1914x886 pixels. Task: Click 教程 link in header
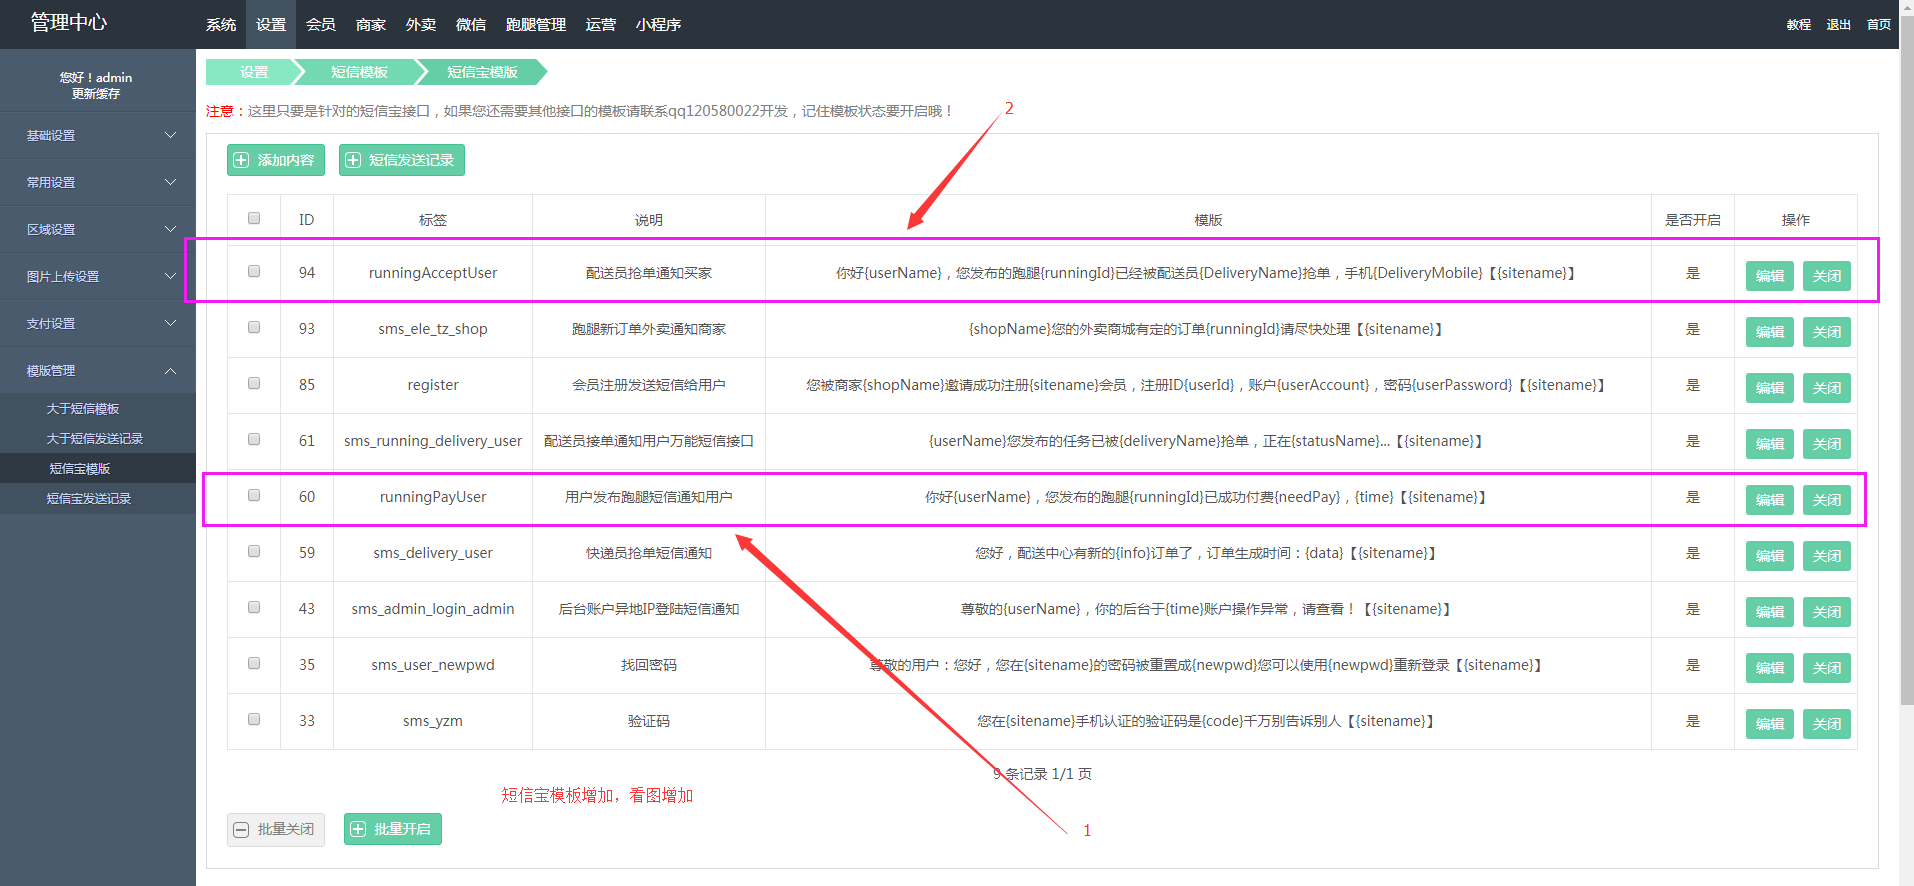(x=1799, y=24)
